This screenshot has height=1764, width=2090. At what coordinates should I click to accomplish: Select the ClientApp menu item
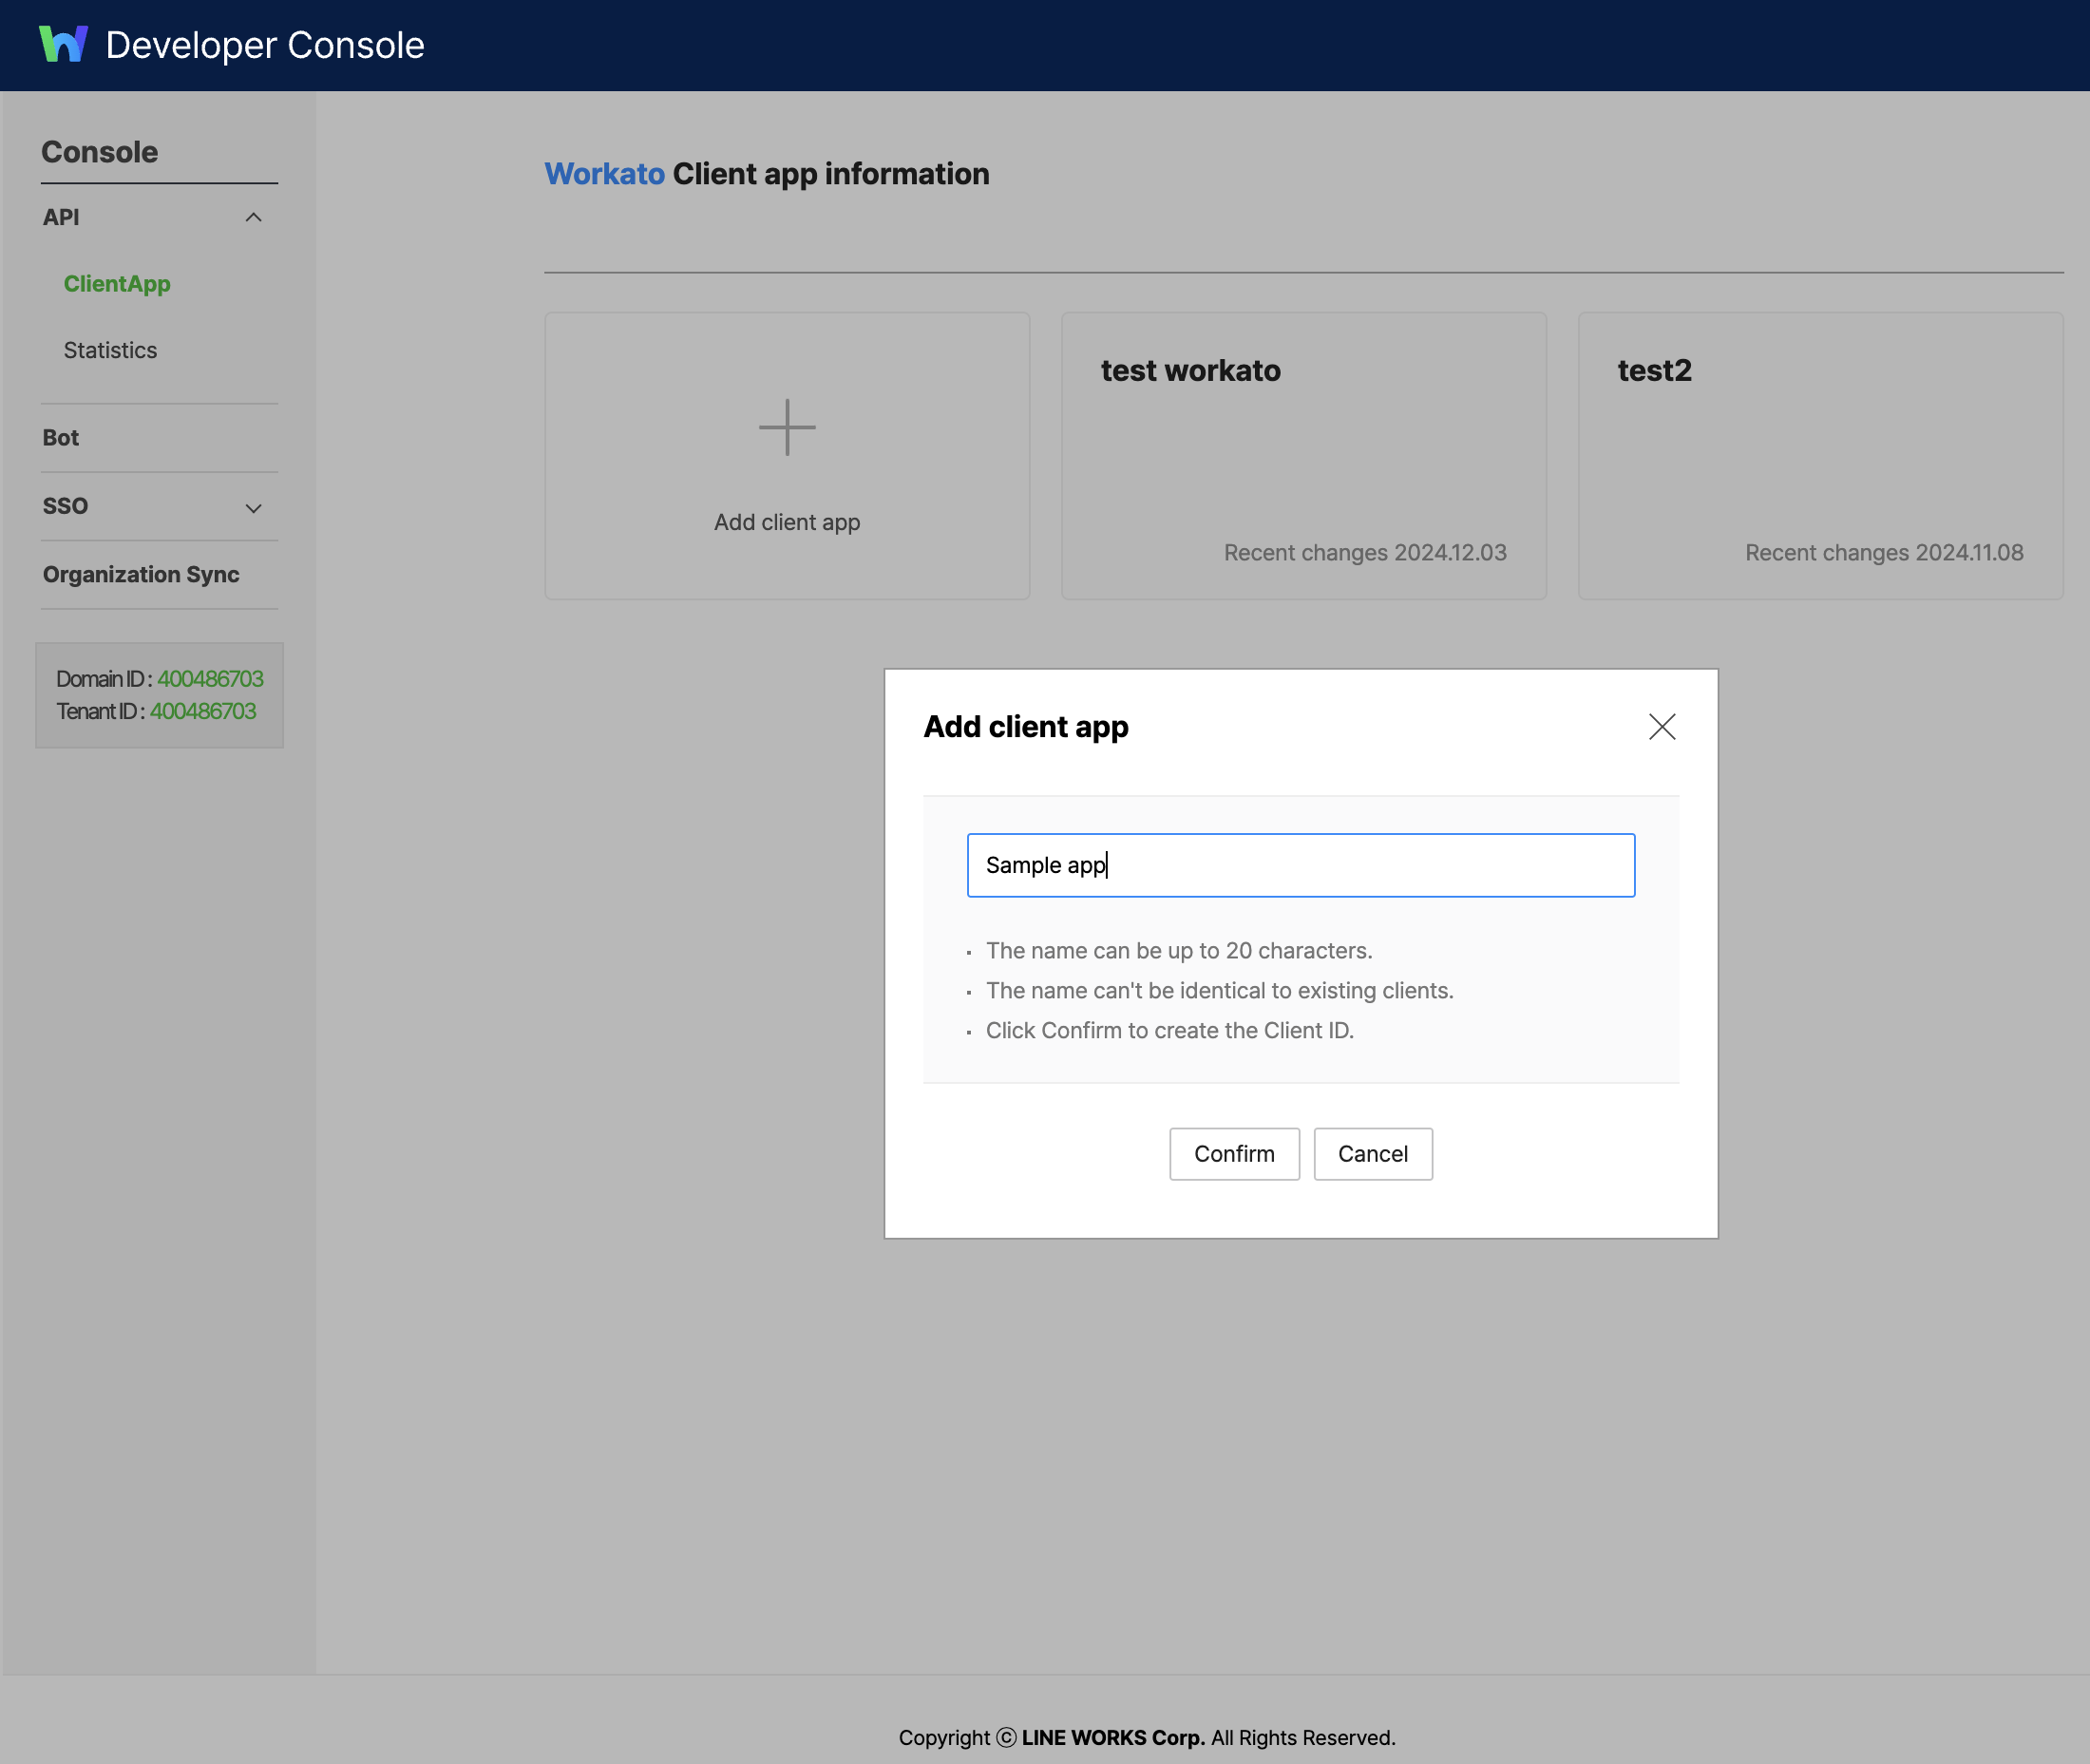coord(117,283)
